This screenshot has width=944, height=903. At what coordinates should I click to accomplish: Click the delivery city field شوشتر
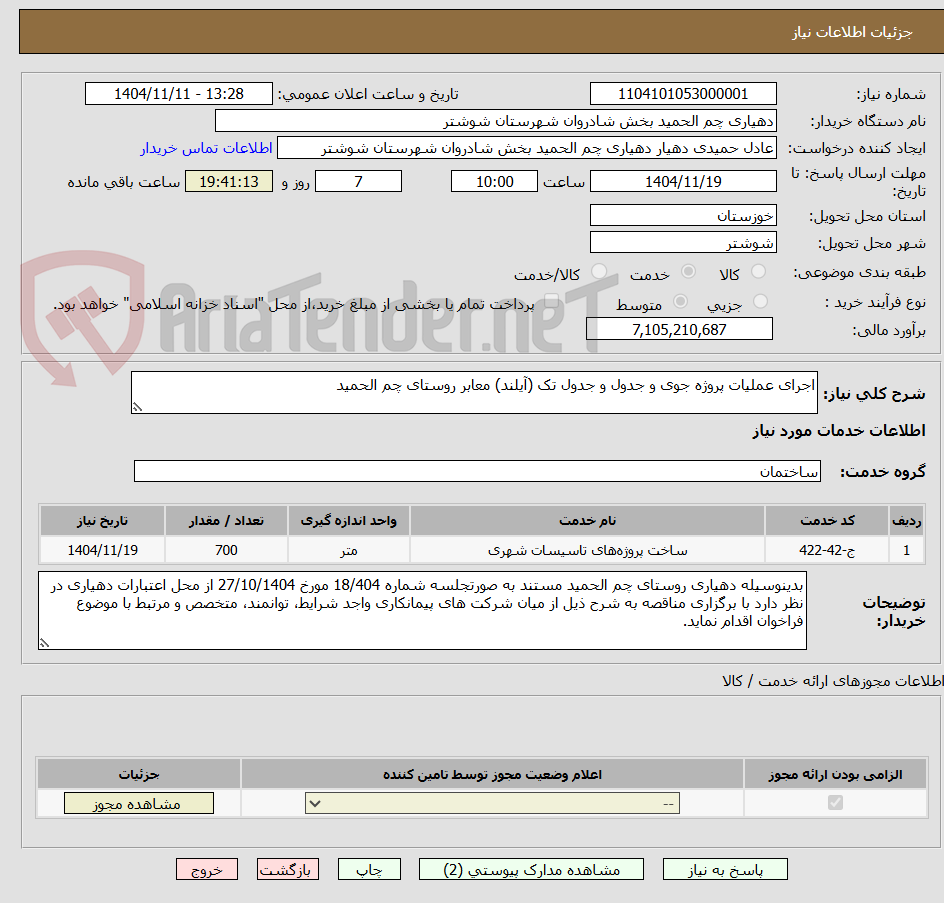(x=683, y=243)
